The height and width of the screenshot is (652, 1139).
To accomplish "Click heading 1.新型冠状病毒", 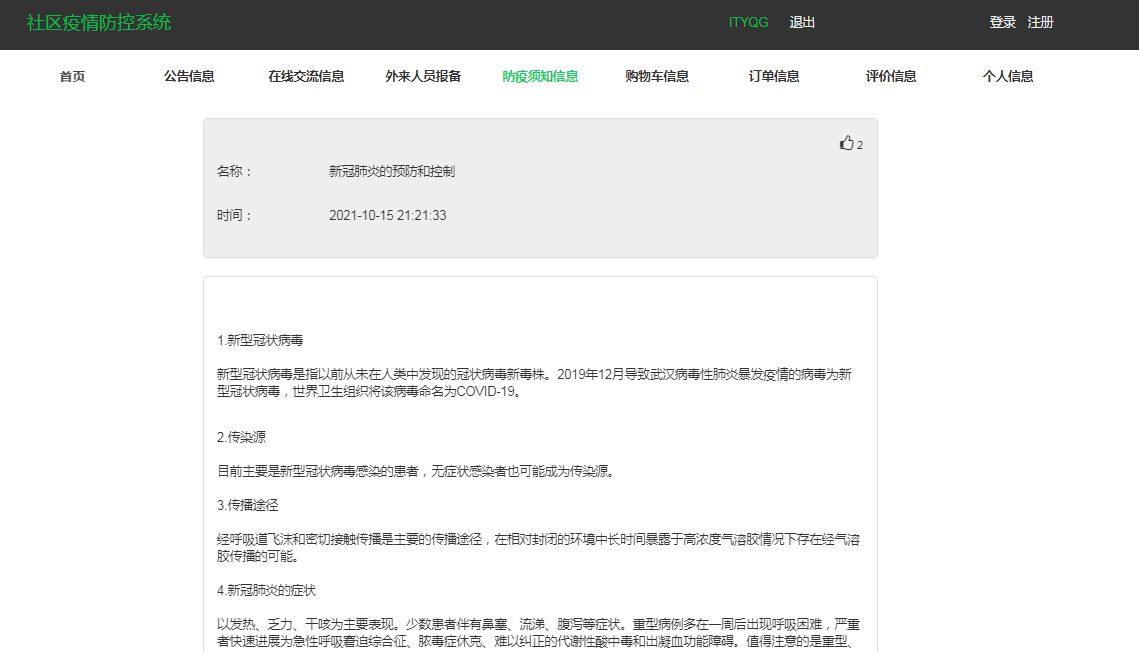I will 260,341.
